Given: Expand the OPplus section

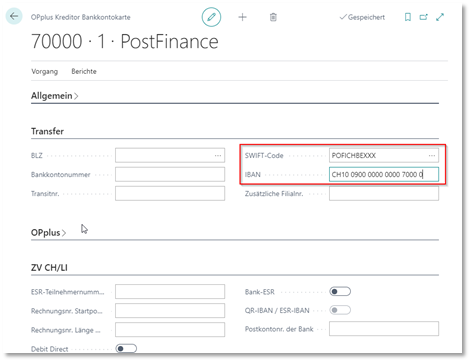Looking at the screenshot, I should click(48, 232).
